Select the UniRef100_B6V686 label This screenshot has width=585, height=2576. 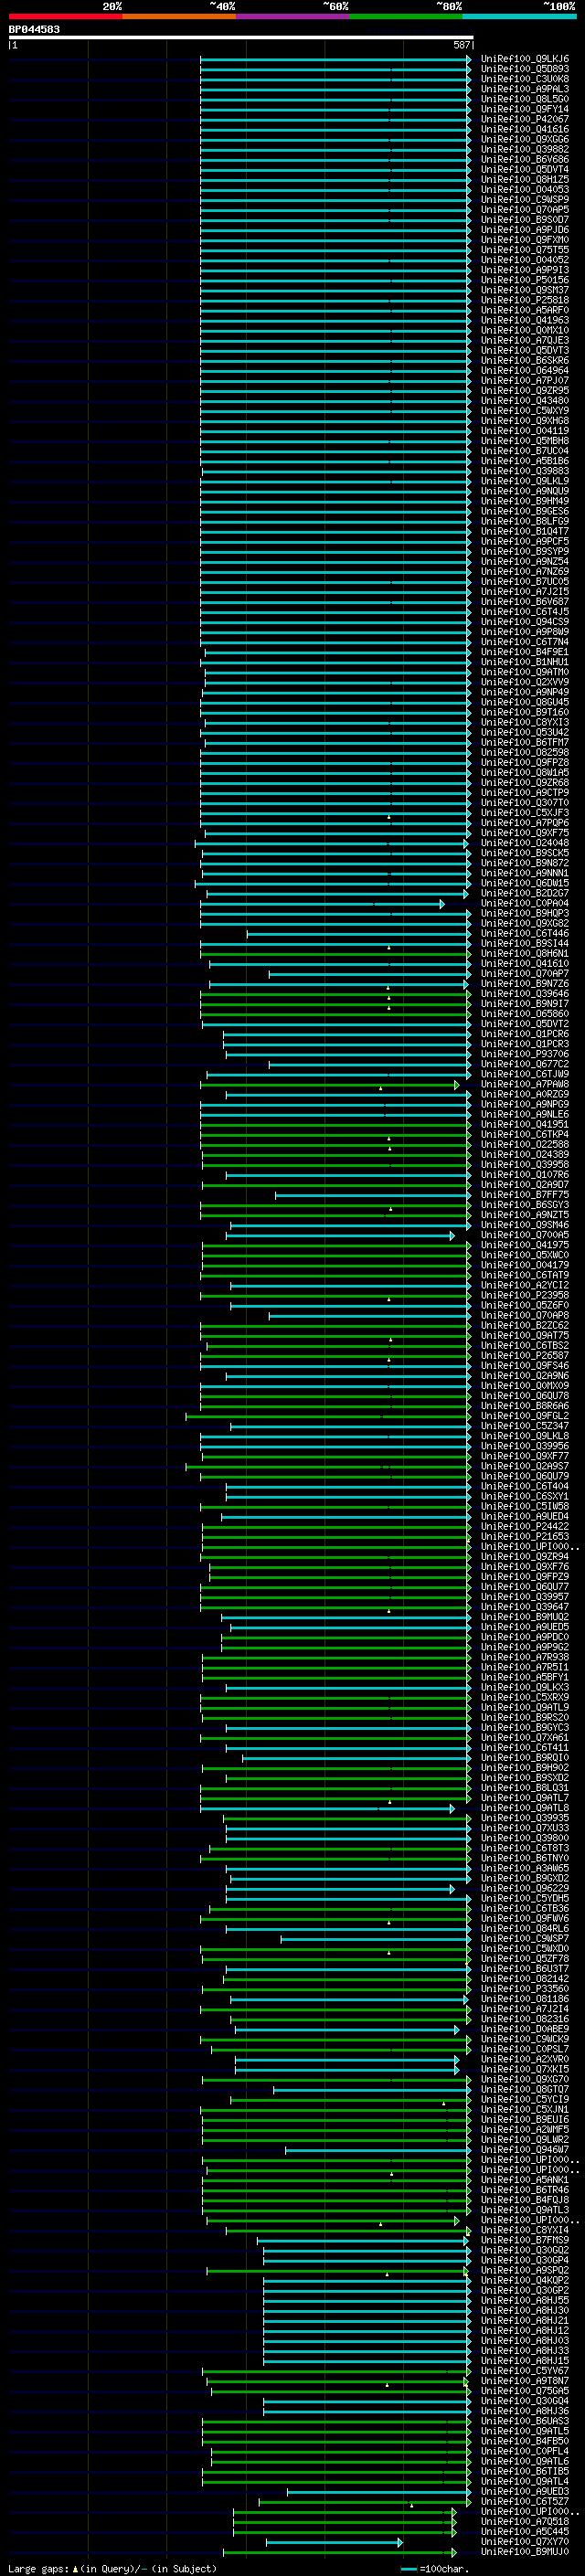coord(525,159)
